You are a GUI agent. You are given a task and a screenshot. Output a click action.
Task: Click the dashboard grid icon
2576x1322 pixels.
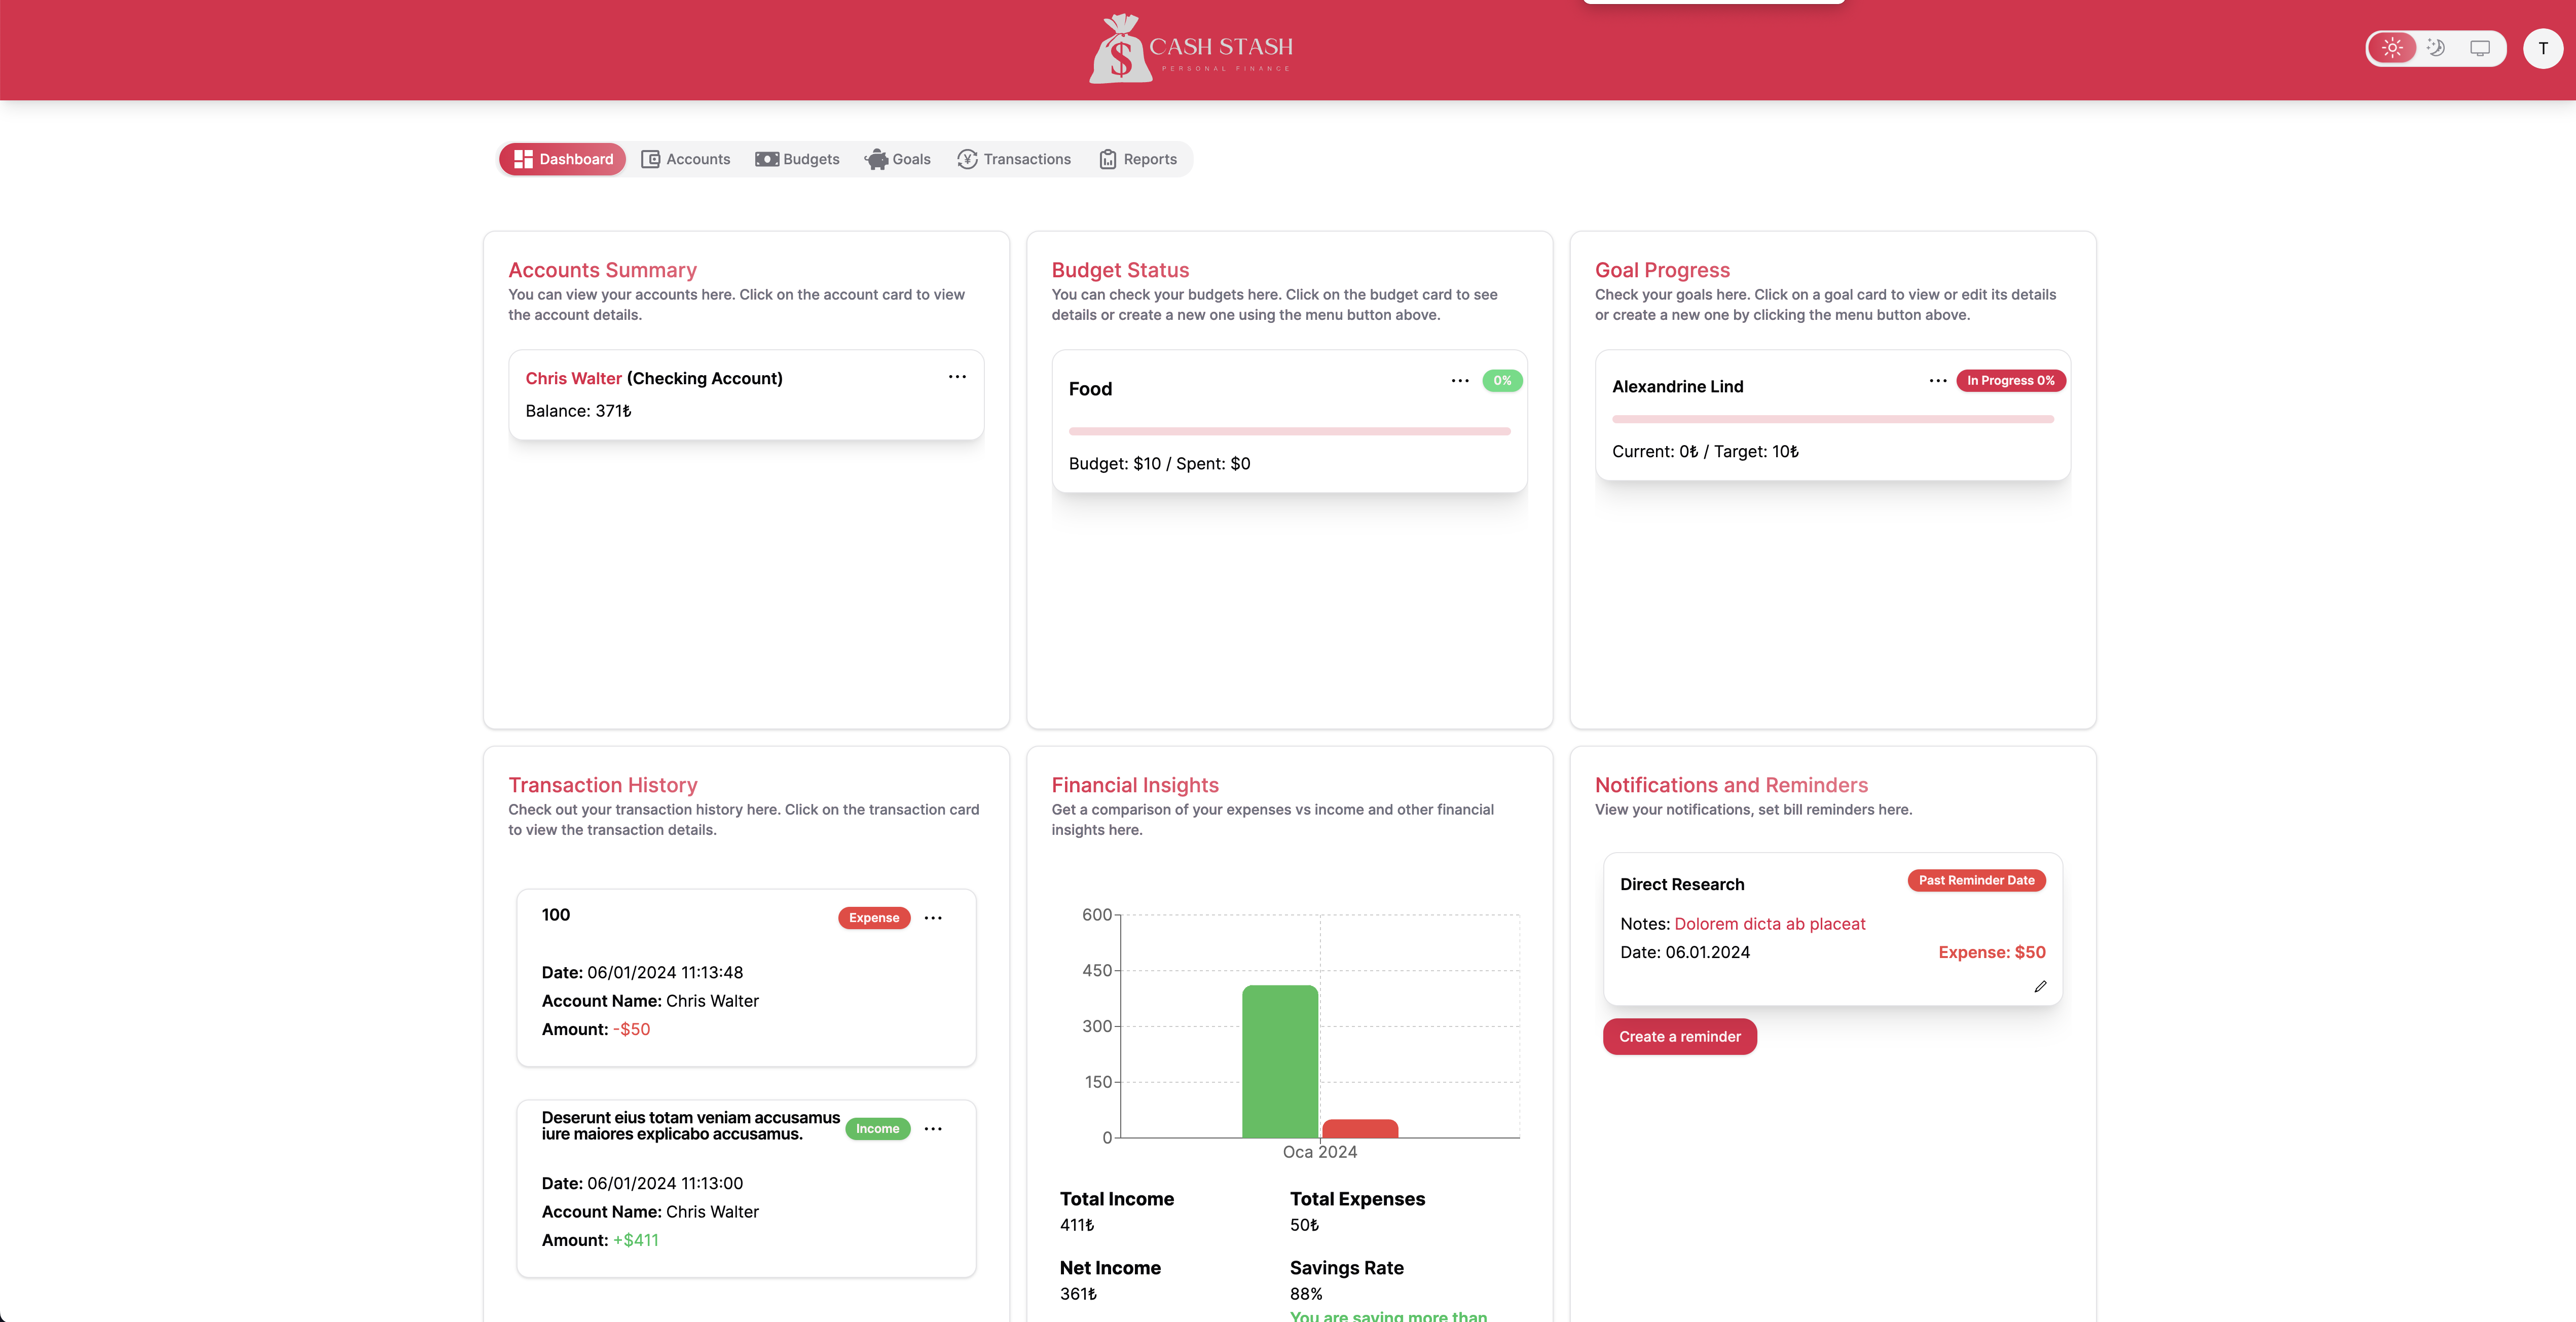tap(524, 159)
